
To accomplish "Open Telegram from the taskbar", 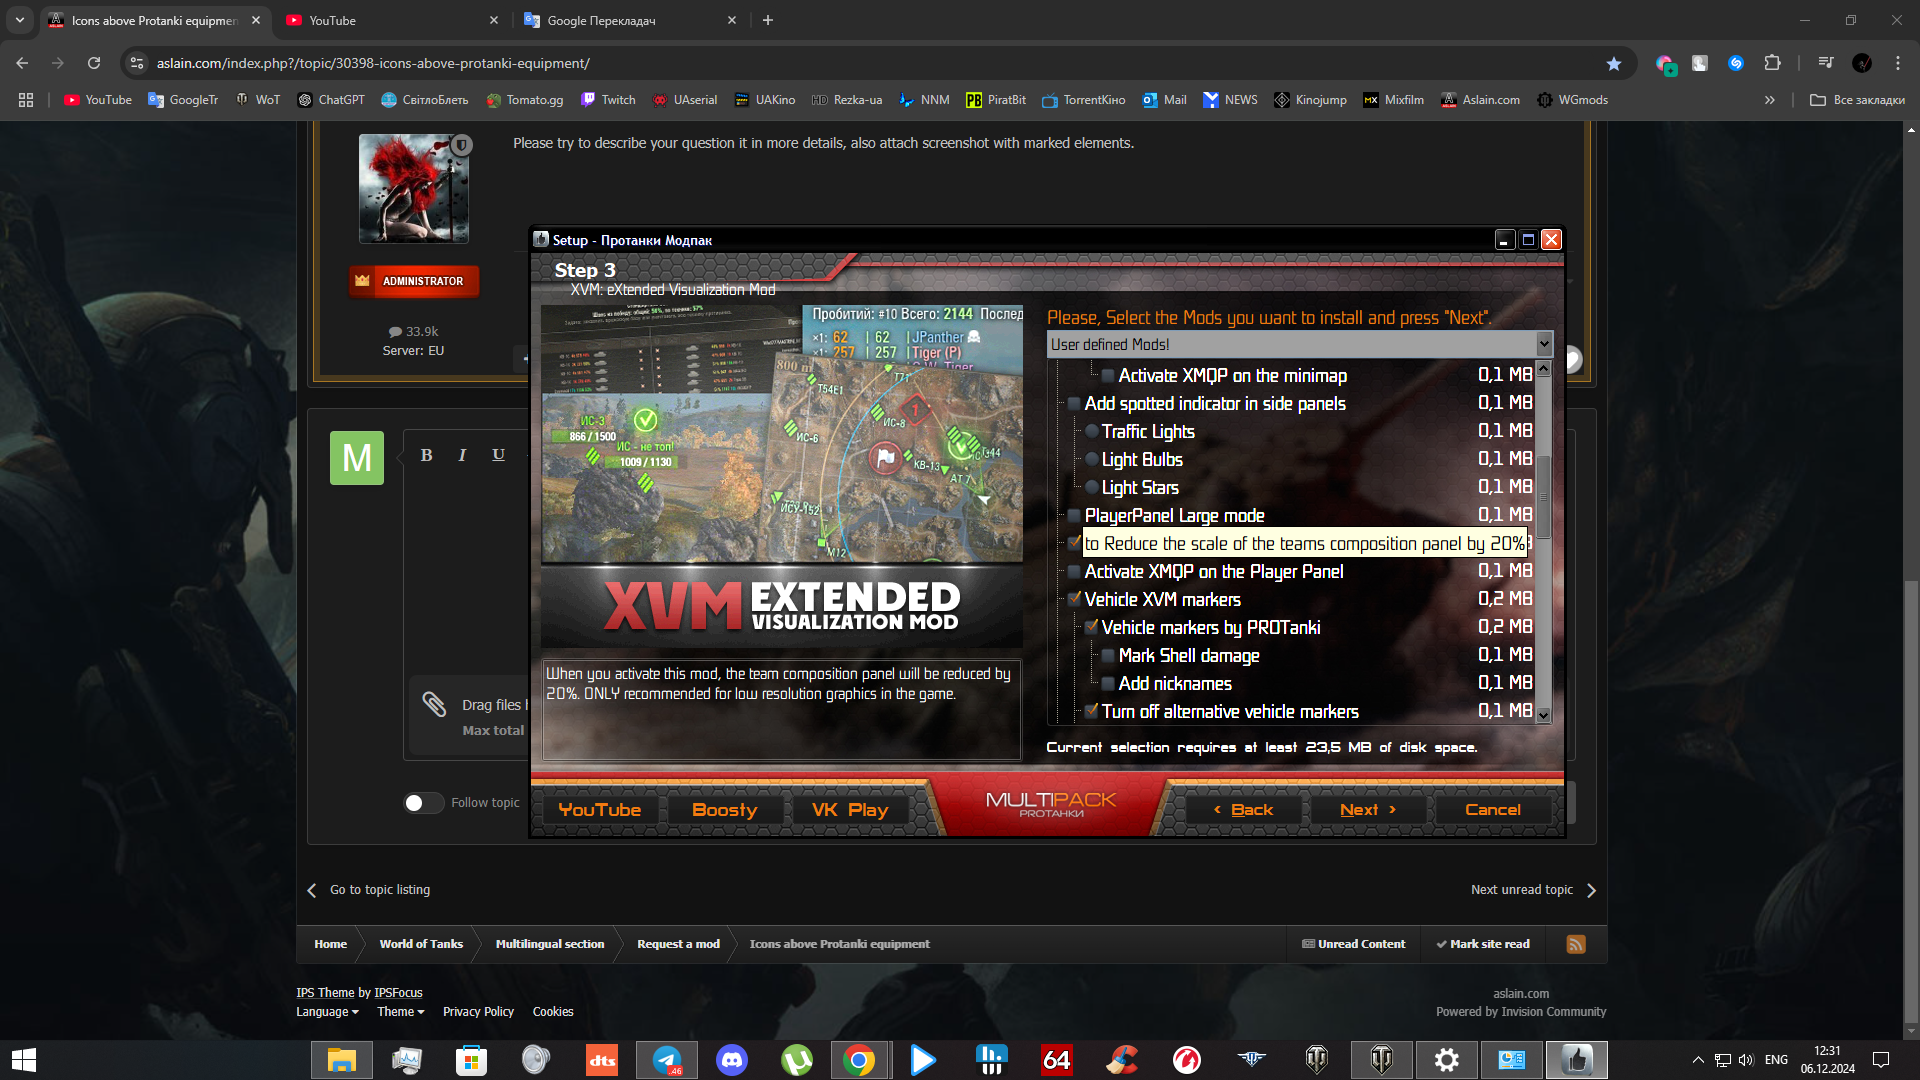I will [x=667, y=1060].
